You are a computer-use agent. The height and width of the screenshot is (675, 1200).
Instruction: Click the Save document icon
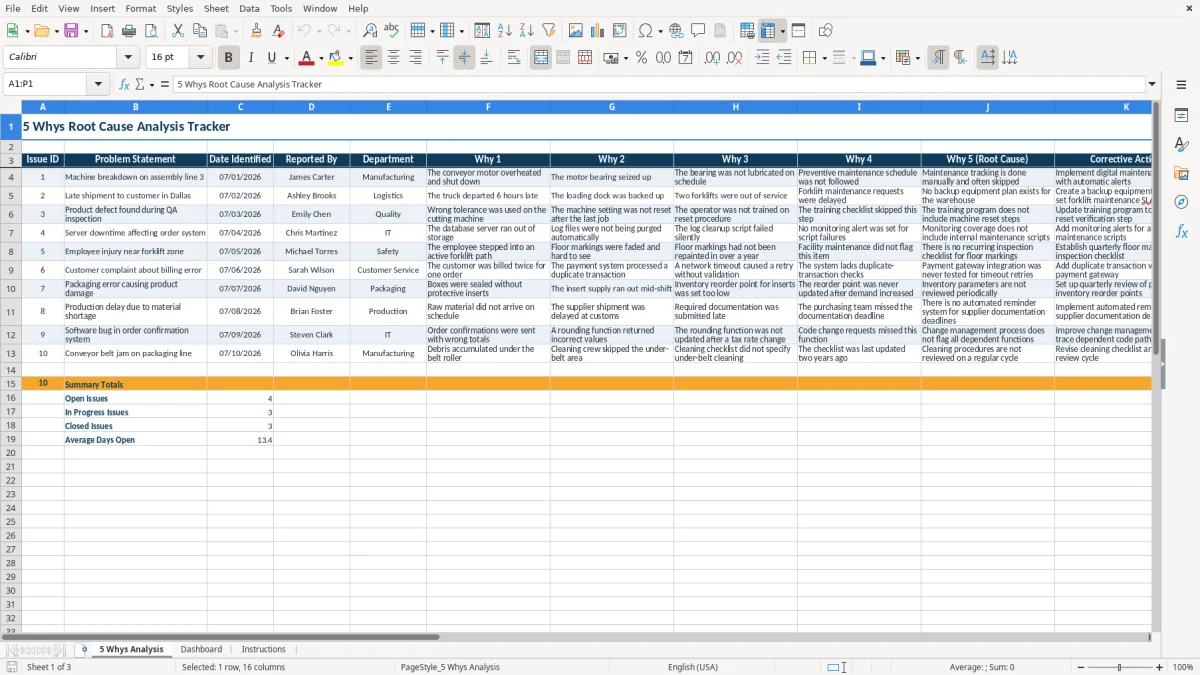pyautogui.click(x=71, y=31)
